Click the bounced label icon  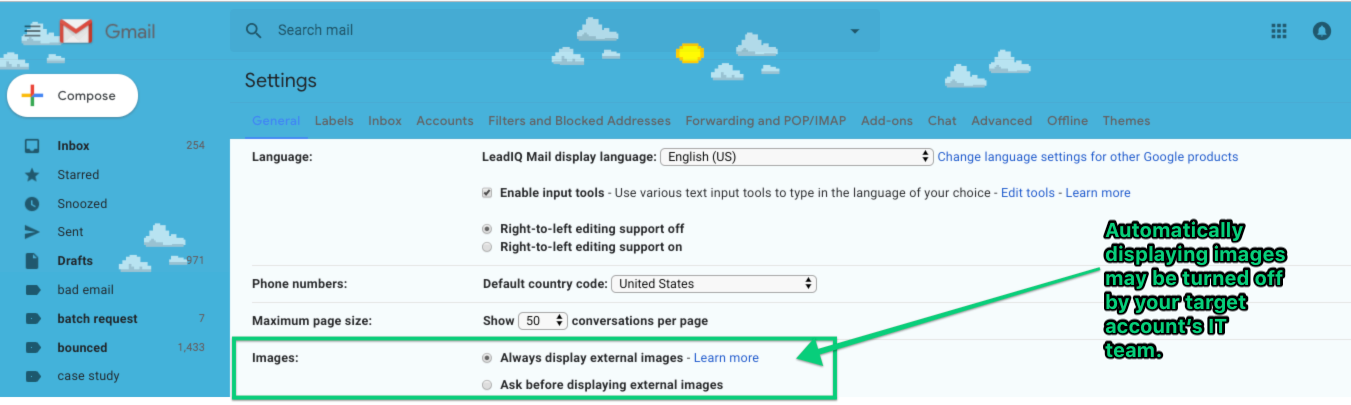pyautogui.click(x=32, y=348)
